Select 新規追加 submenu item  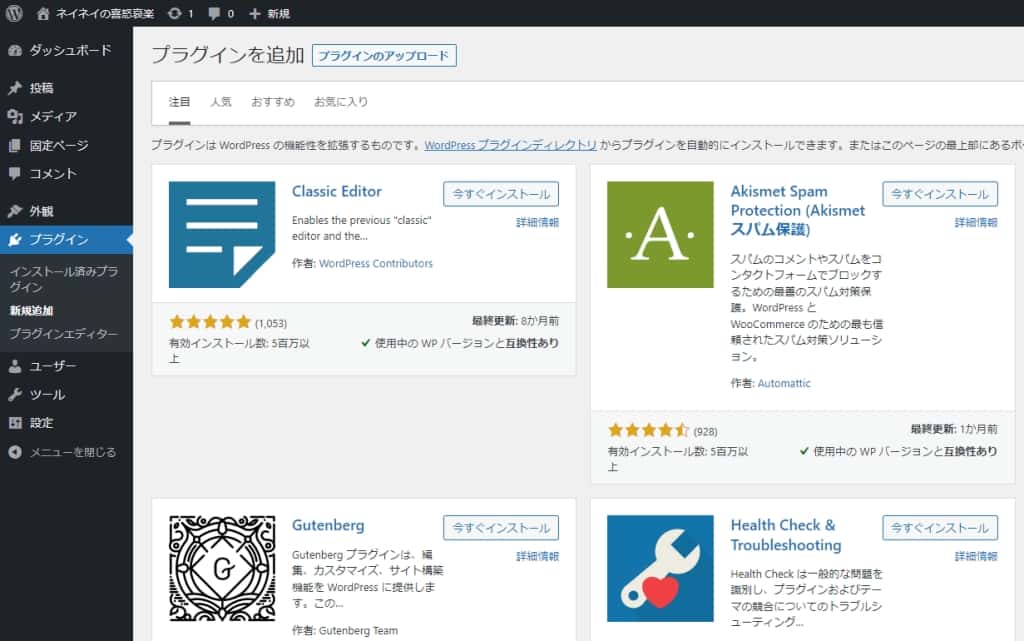31,311
